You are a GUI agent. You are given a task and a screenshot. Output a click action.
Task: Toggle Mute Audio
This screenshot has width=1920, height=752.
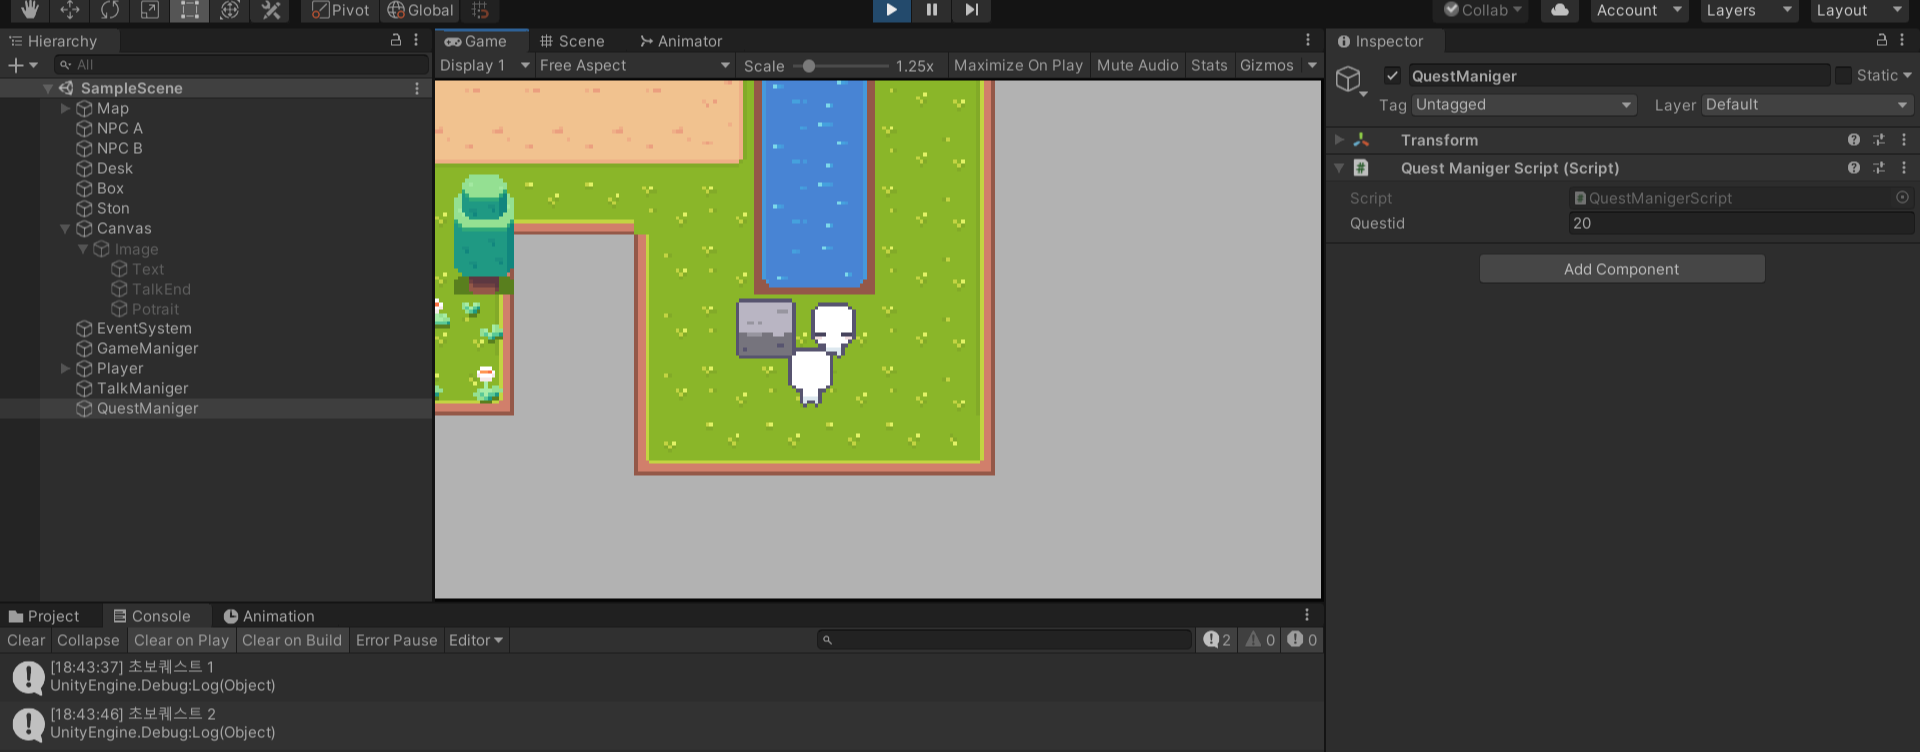1137,65
